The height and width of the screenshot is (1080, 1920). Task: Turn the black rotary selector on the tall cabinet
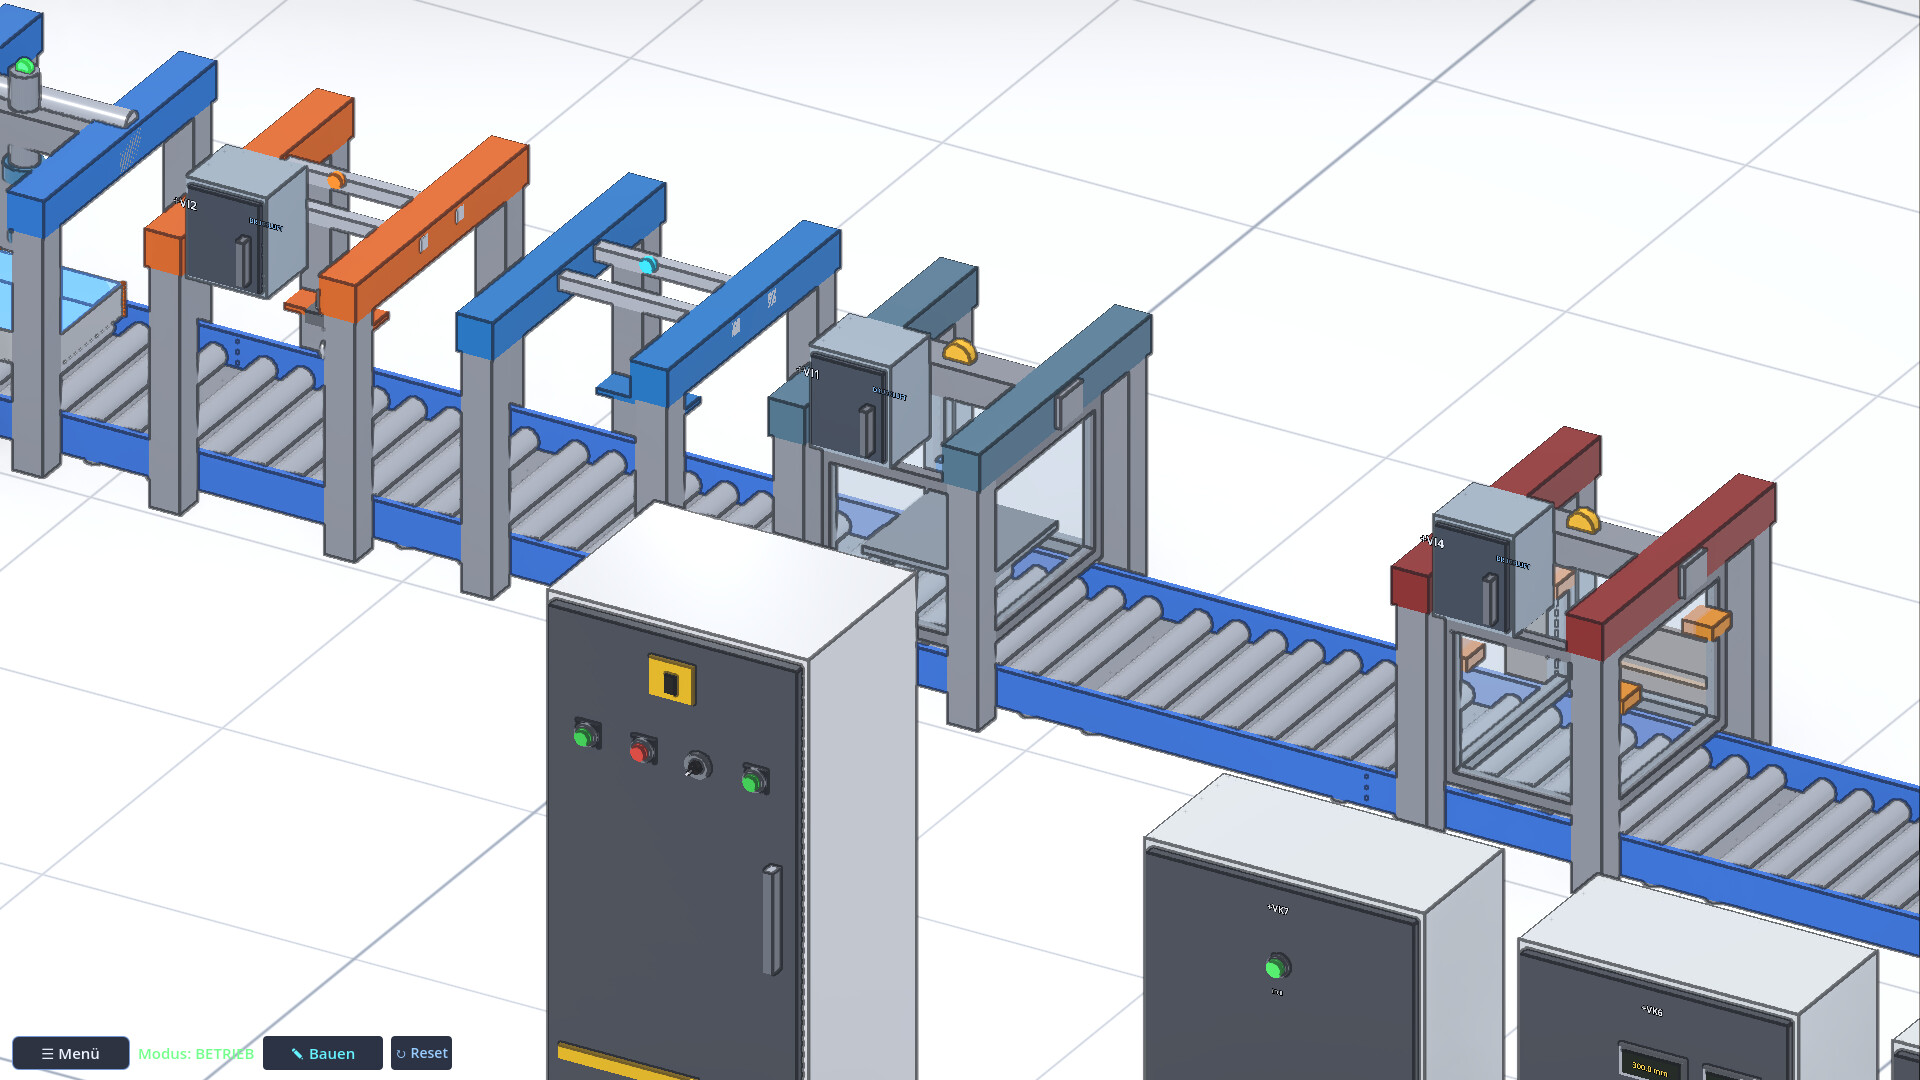point(696,766)
